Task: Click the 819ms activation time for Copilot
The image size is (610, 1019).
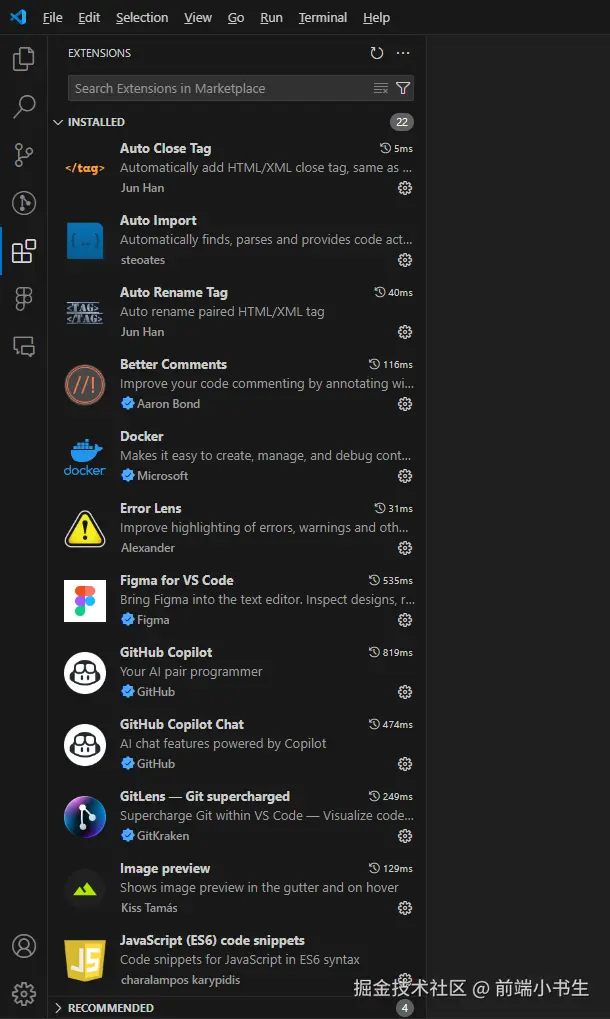Action: pos(391,652)
